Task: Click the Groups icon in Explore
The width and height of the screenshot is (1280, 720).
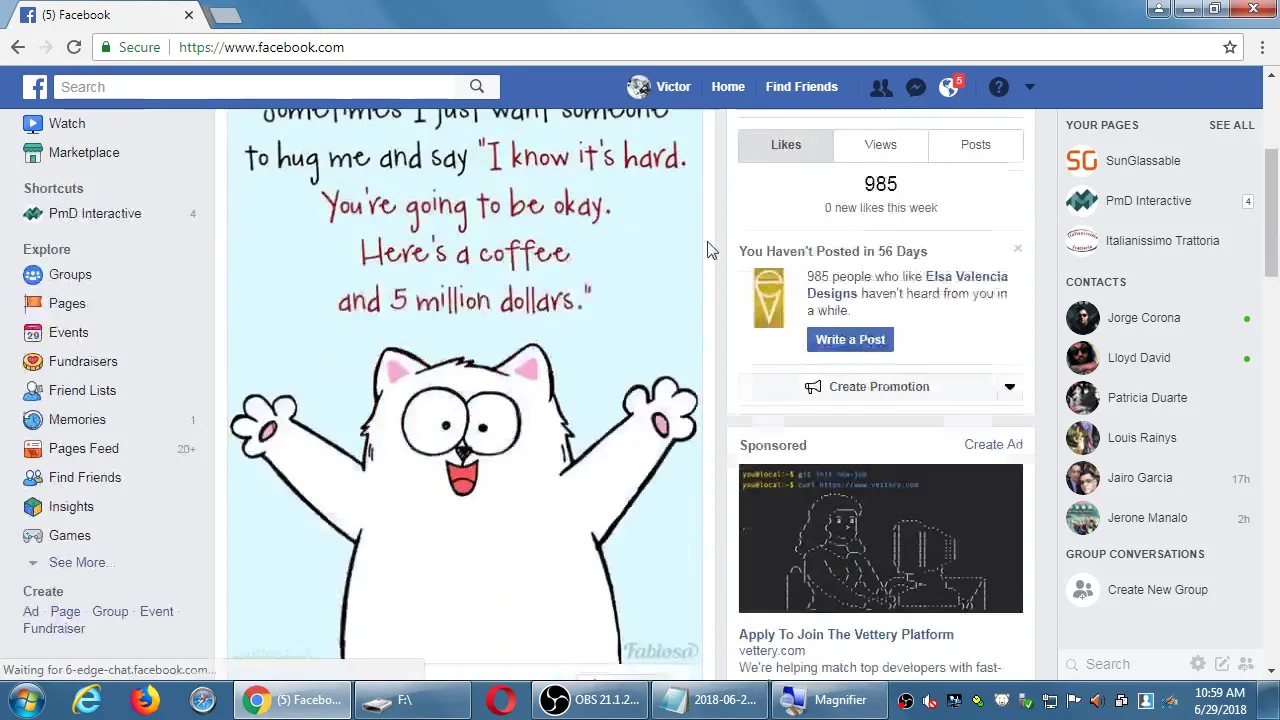Action: click(x=33, y=274)
